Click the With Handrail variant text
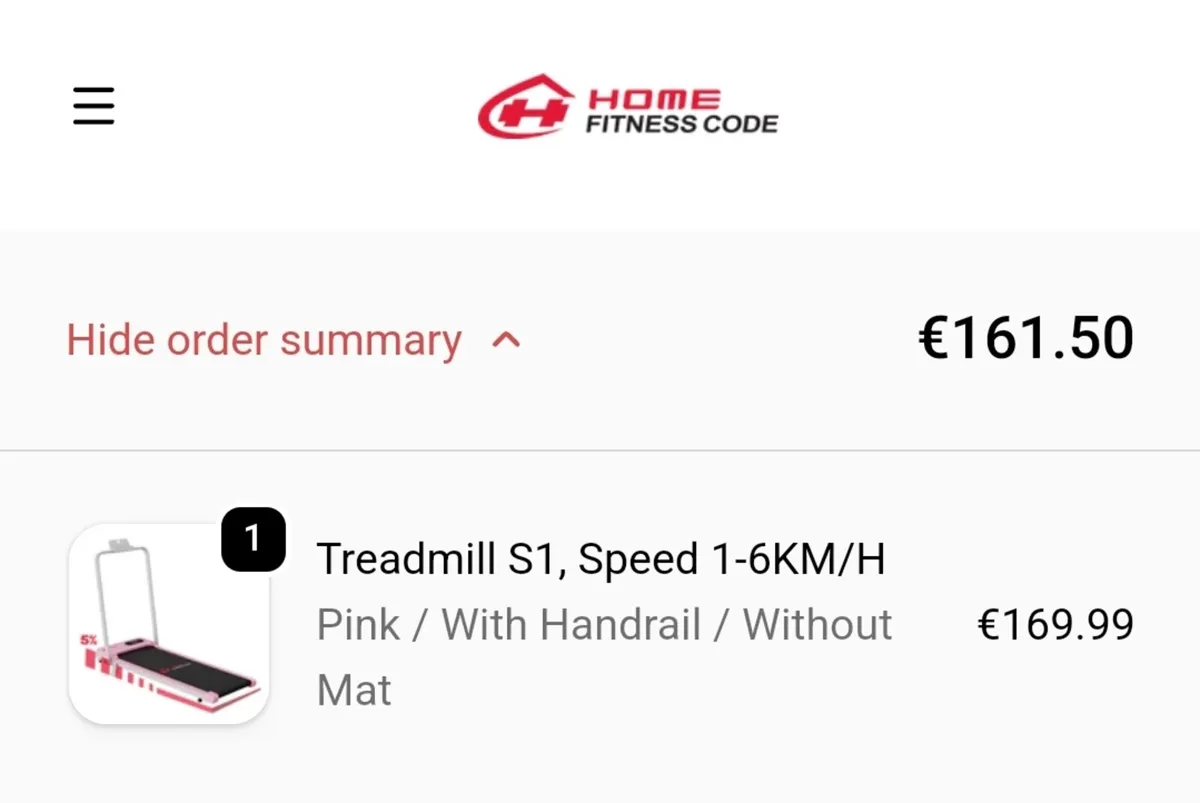This screenshot has width=1200, height=803. click(x=570, y=626)
